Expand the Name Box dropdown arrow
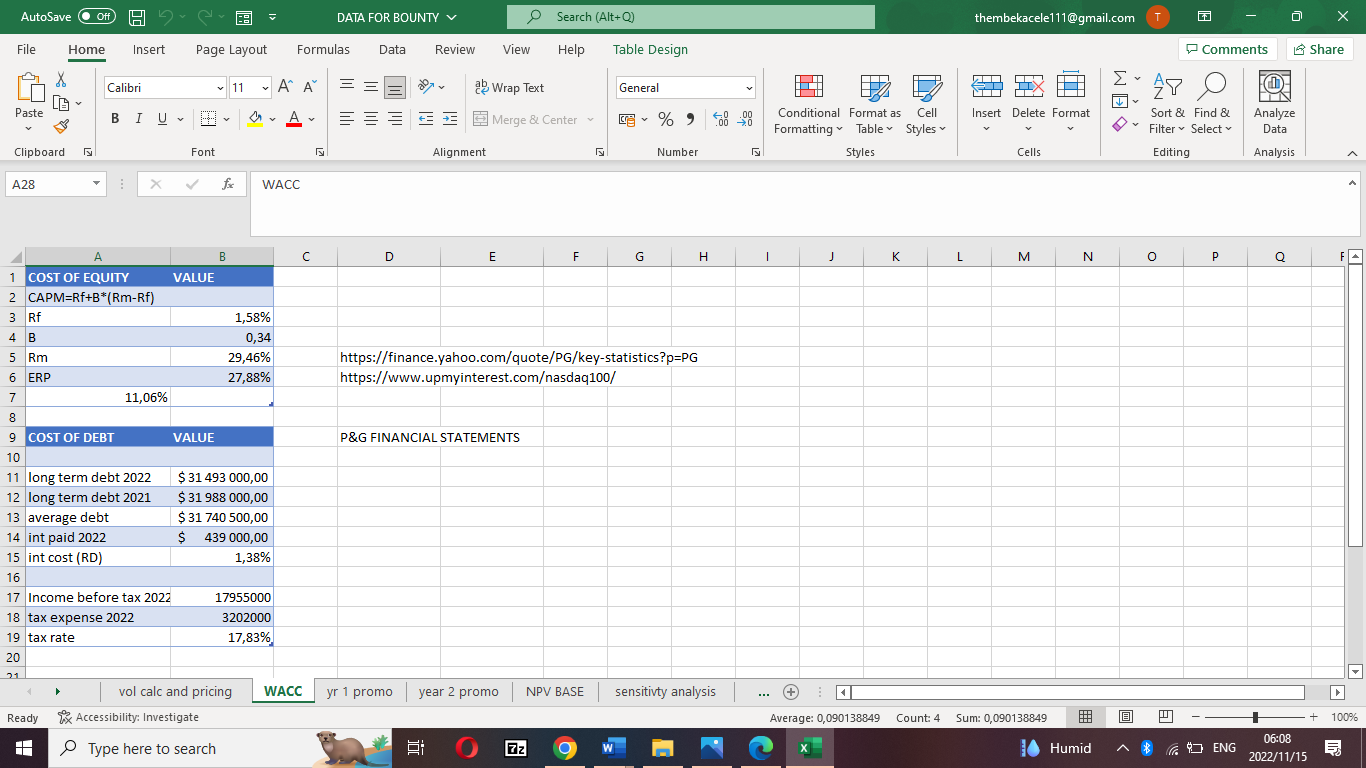Image resolution: width=1366 pixels, height=768 pixels. pos(95,185)
